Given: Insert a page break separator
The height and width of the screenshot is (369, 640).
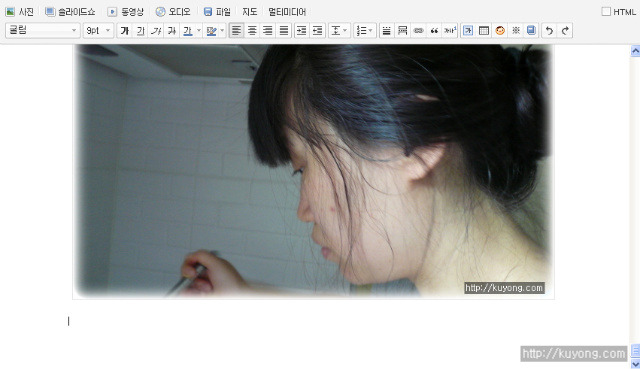Looking at the screenshot, I should click(402, 31).
